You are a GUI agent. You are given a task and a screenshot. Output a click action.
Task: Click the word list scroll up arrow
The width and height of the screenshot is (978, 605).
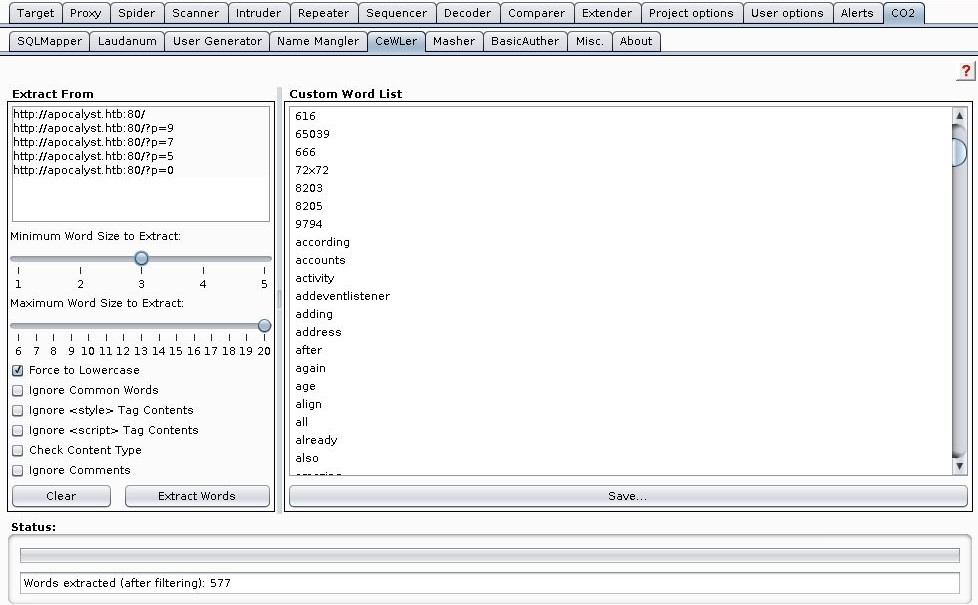pyautogui.click(x=959, y=115)
